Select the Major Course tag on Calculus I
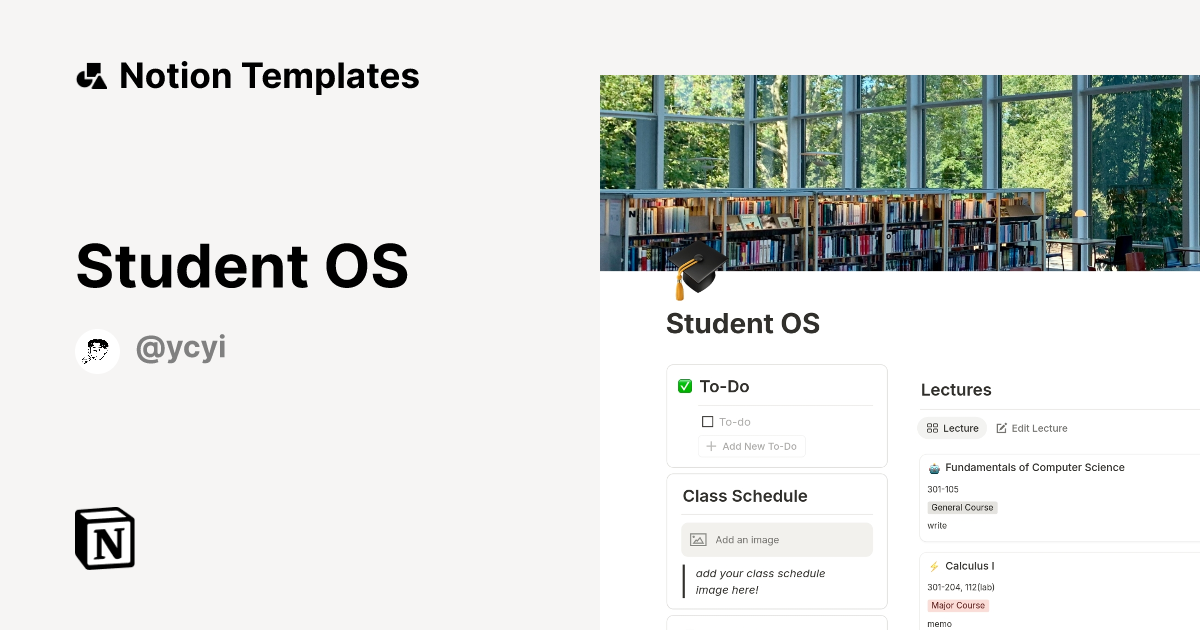The width and height of the screenshot is (1200, 630). click(958, 605)
